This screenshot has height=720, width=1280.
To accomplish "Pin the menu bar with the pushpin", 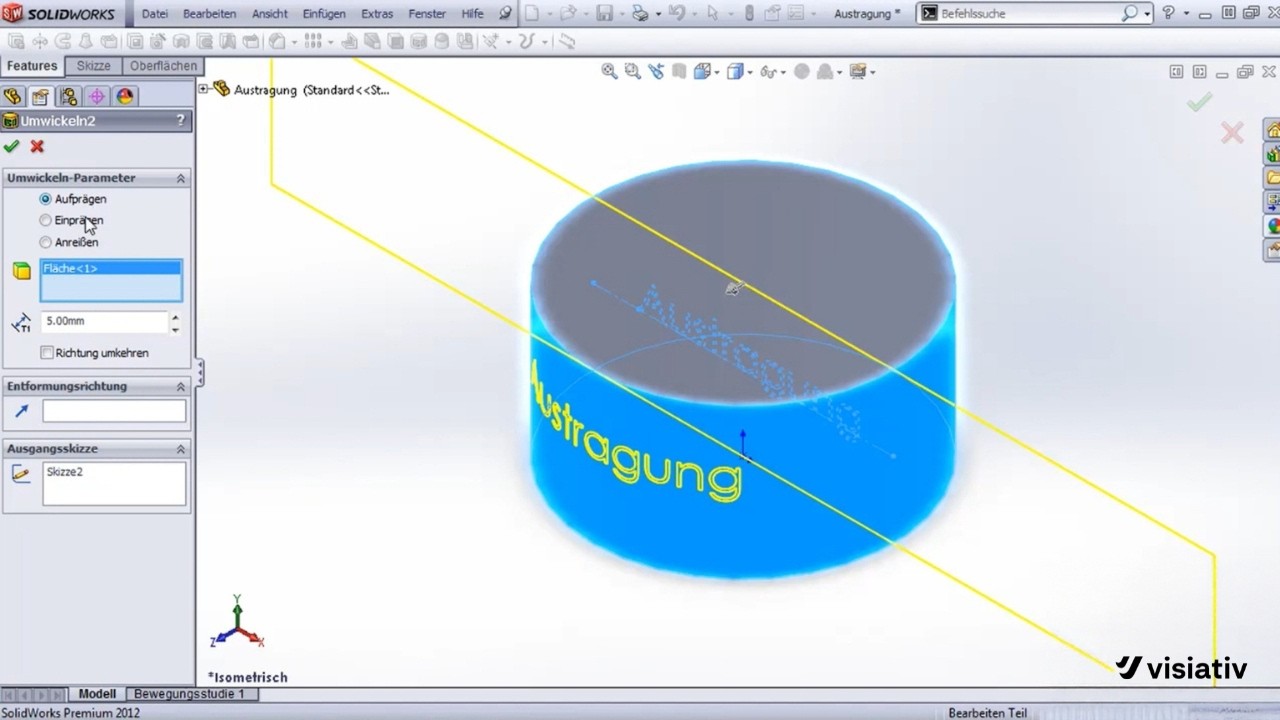I will [505, 13].
